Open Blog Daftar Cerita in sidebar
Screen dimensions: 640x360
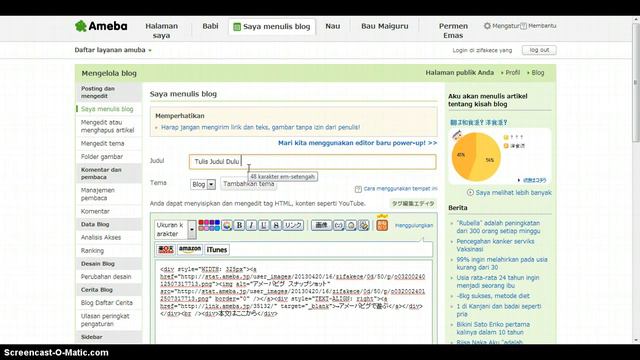coord(107,302)
